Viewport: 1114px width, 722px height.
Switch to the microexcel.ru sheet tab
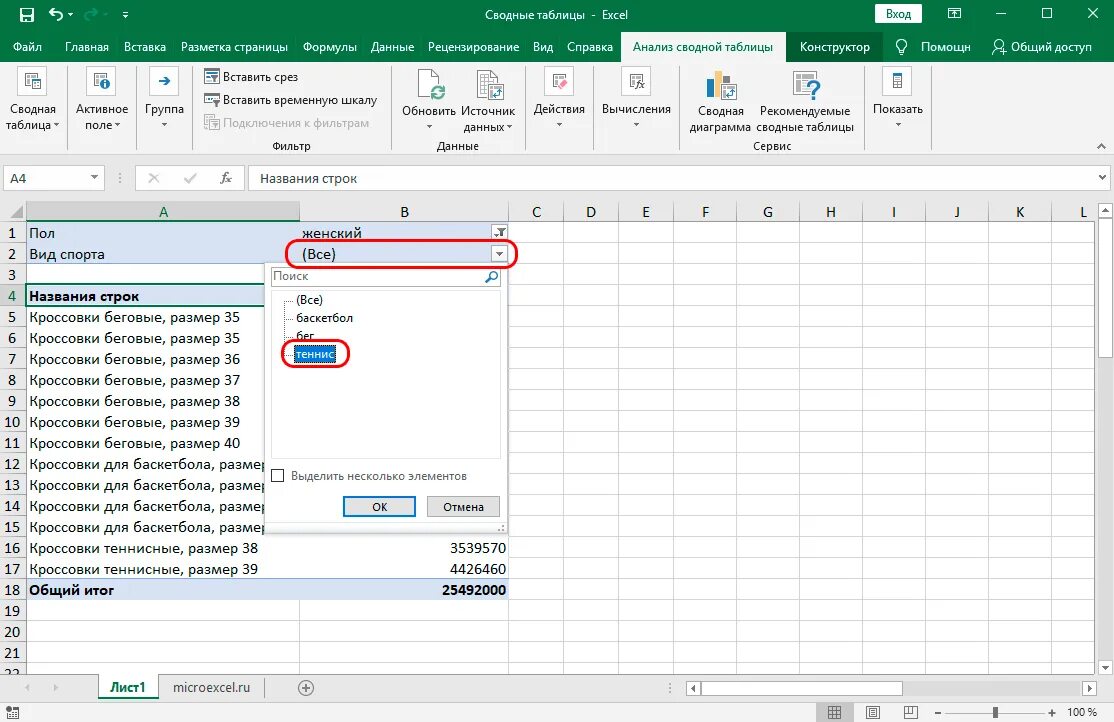[212, 687]
